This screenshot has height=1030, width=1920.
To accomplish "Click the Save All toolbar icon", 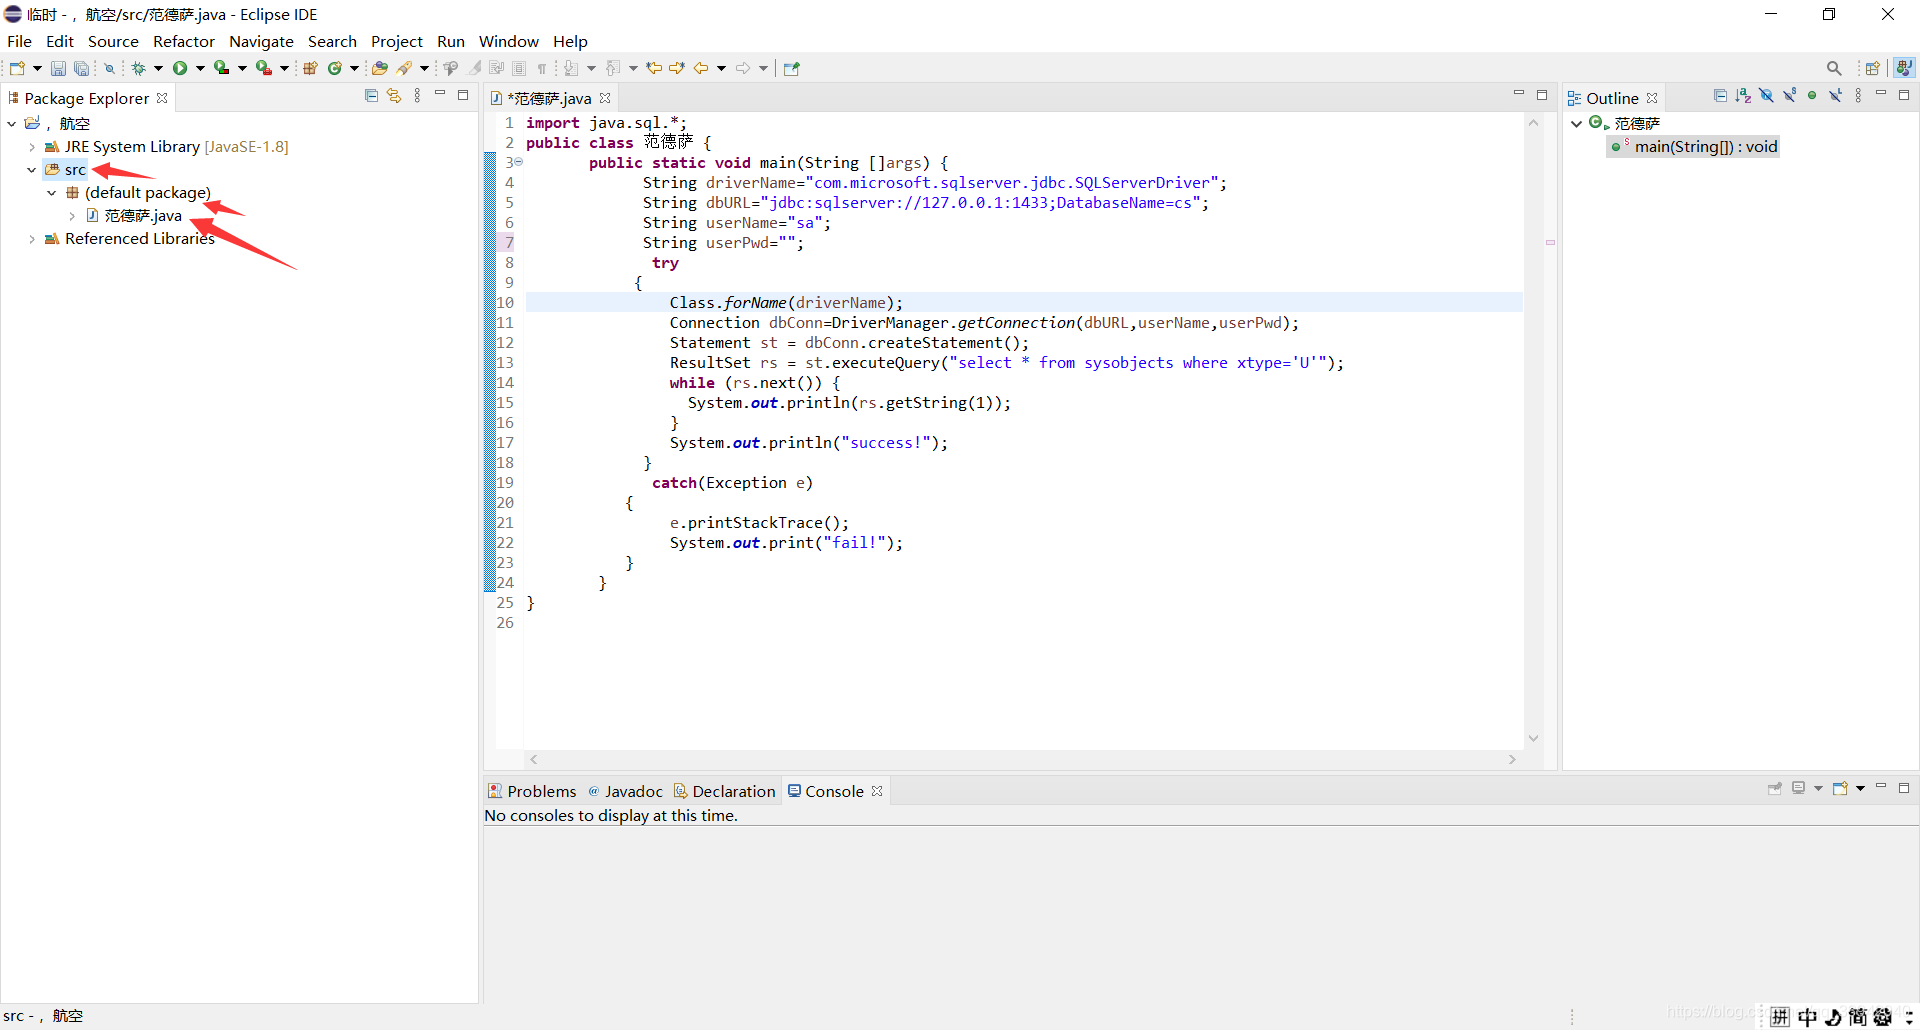I will click(82, 68).
